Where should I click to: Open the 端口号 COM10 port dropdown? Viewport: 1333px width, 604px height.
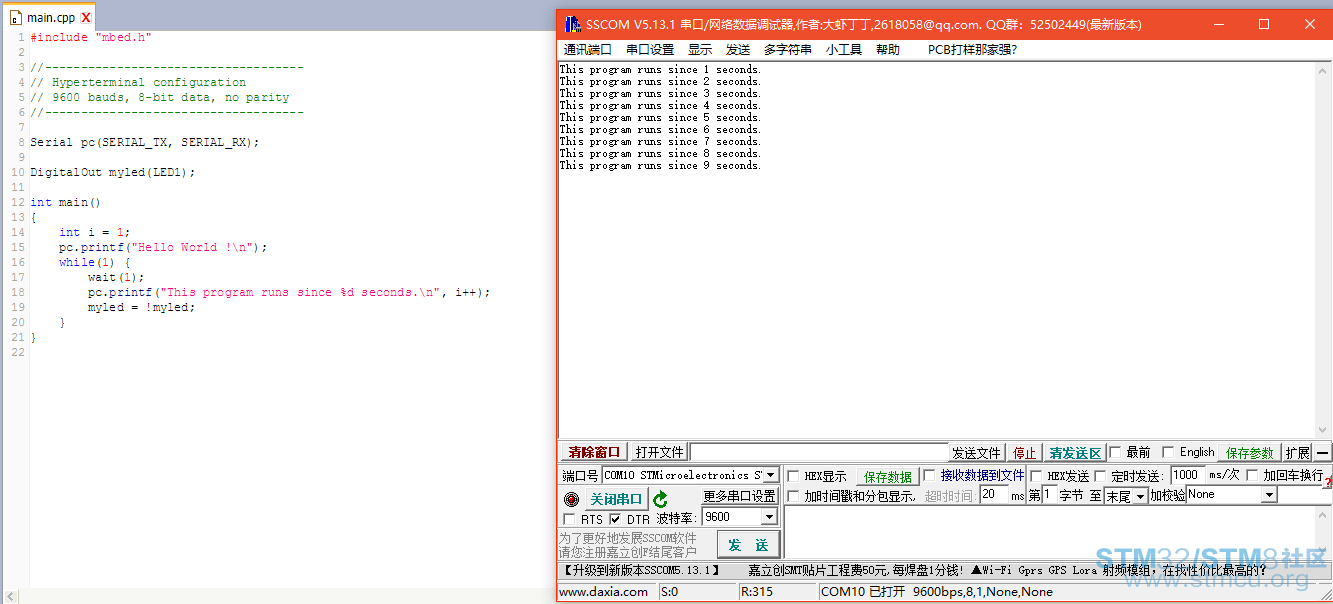pyautogui.click(x=770, y=475)
